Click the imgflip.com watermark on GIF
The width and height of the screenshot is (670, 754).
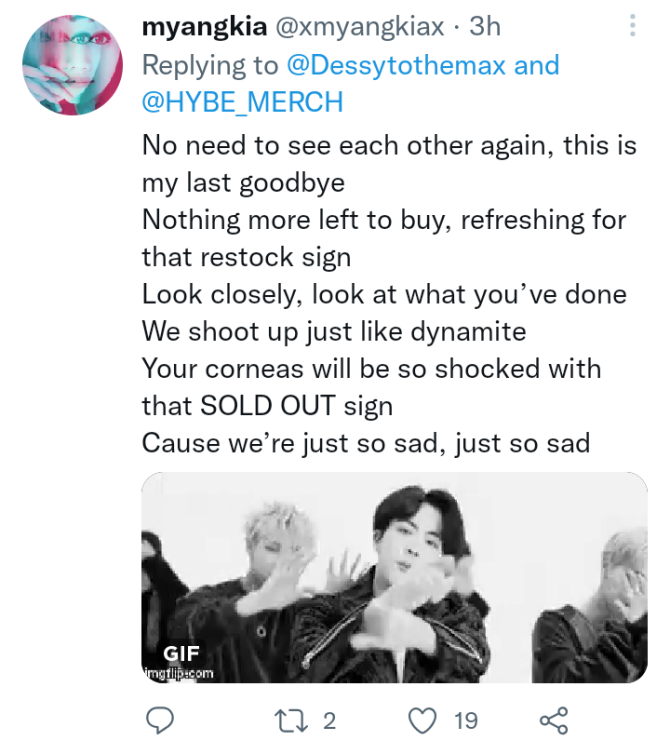(x=179, y=674)
